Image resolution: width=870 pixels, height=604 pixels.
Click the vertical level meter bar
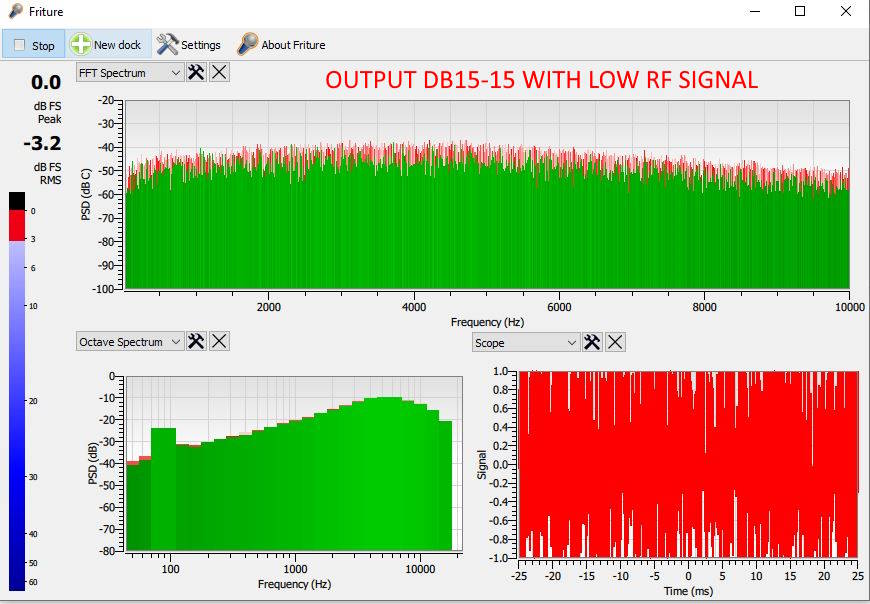point(17,391)
